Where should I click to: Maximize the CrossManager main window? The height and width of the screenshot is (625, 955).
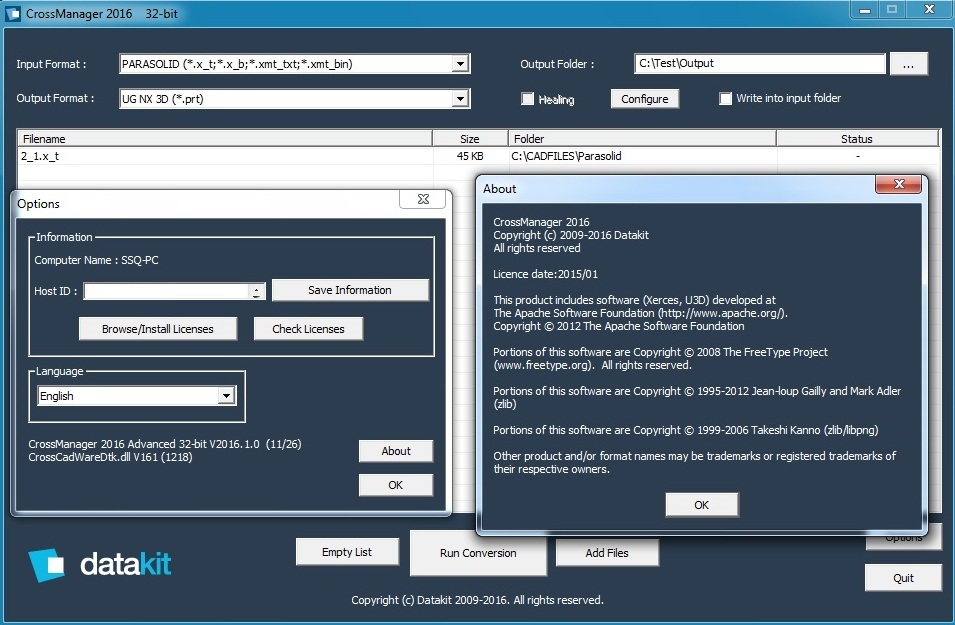coord(892,10)
